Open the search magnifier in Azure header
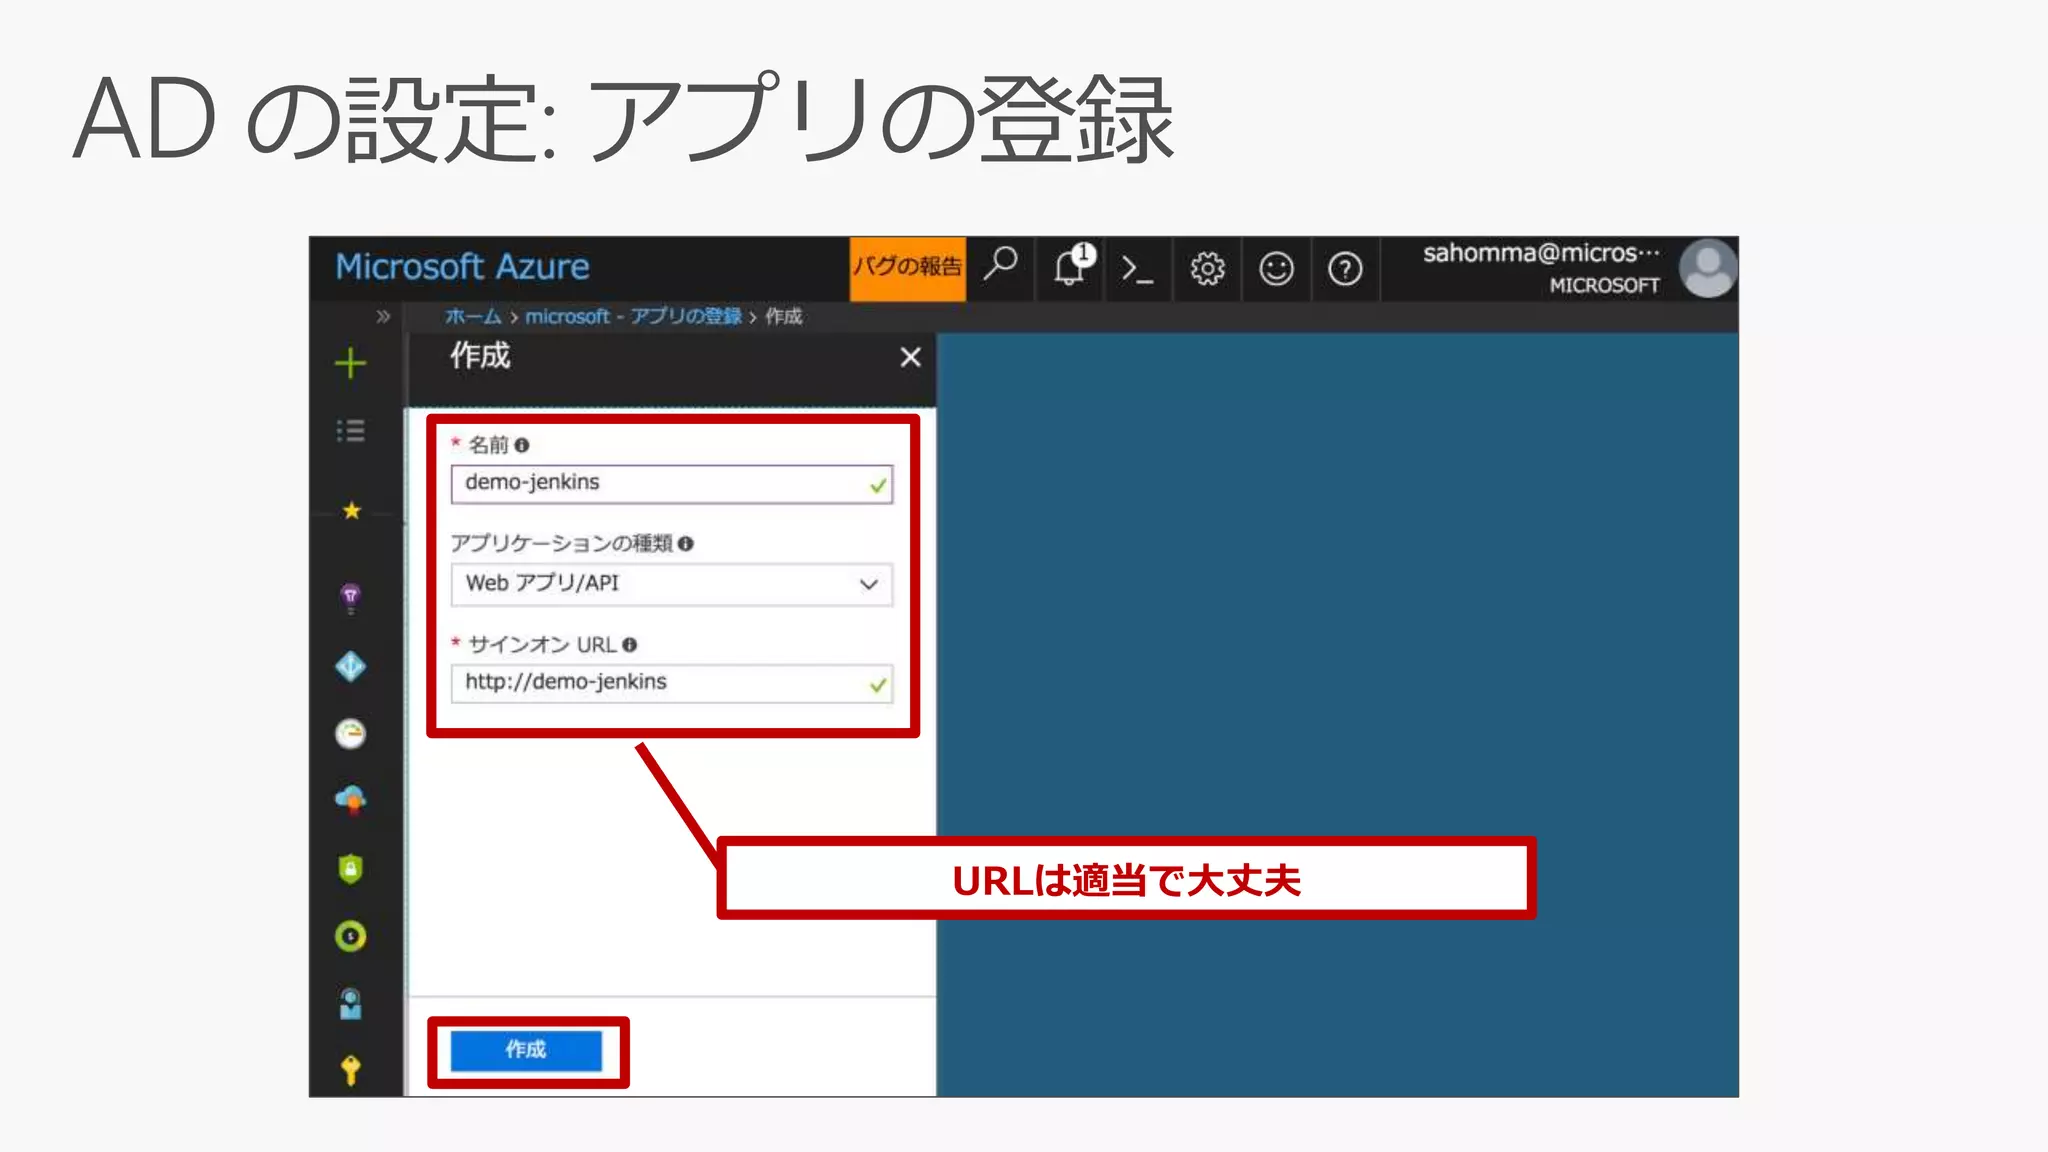This screenshot has width=2048, height=1152. [1000, 266]
